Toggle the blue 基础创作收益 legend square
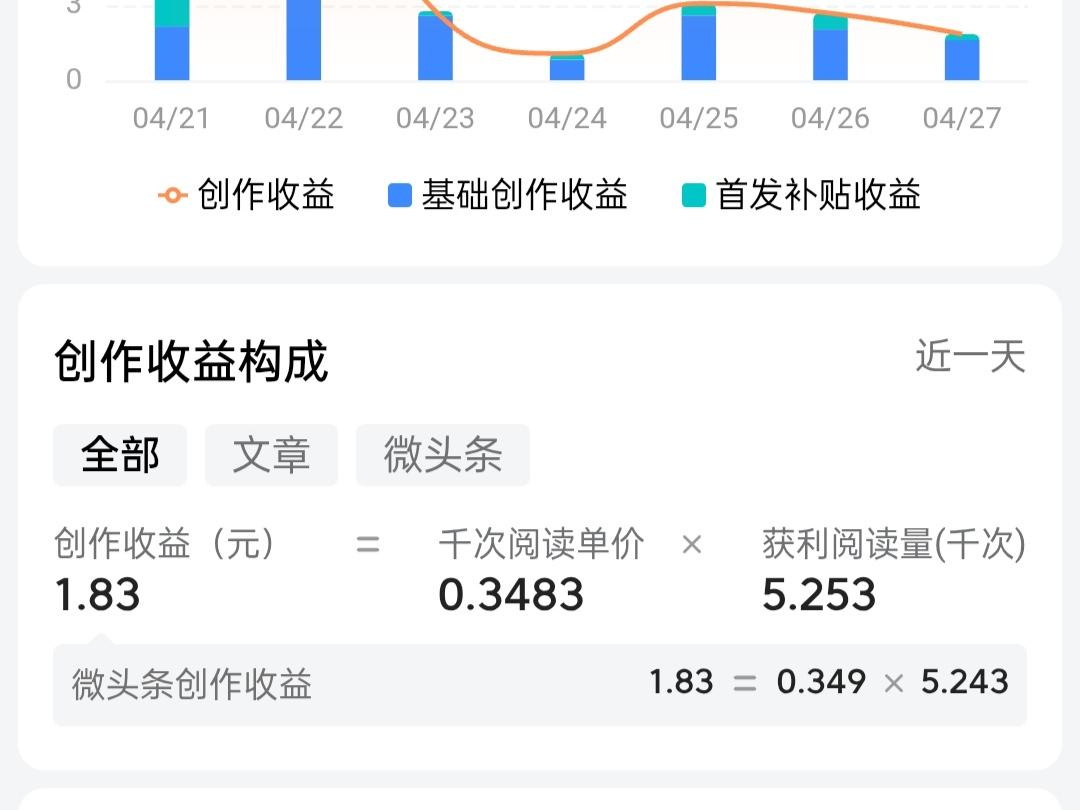Screen dimensions: 1080x810 (x=400, y=196)
